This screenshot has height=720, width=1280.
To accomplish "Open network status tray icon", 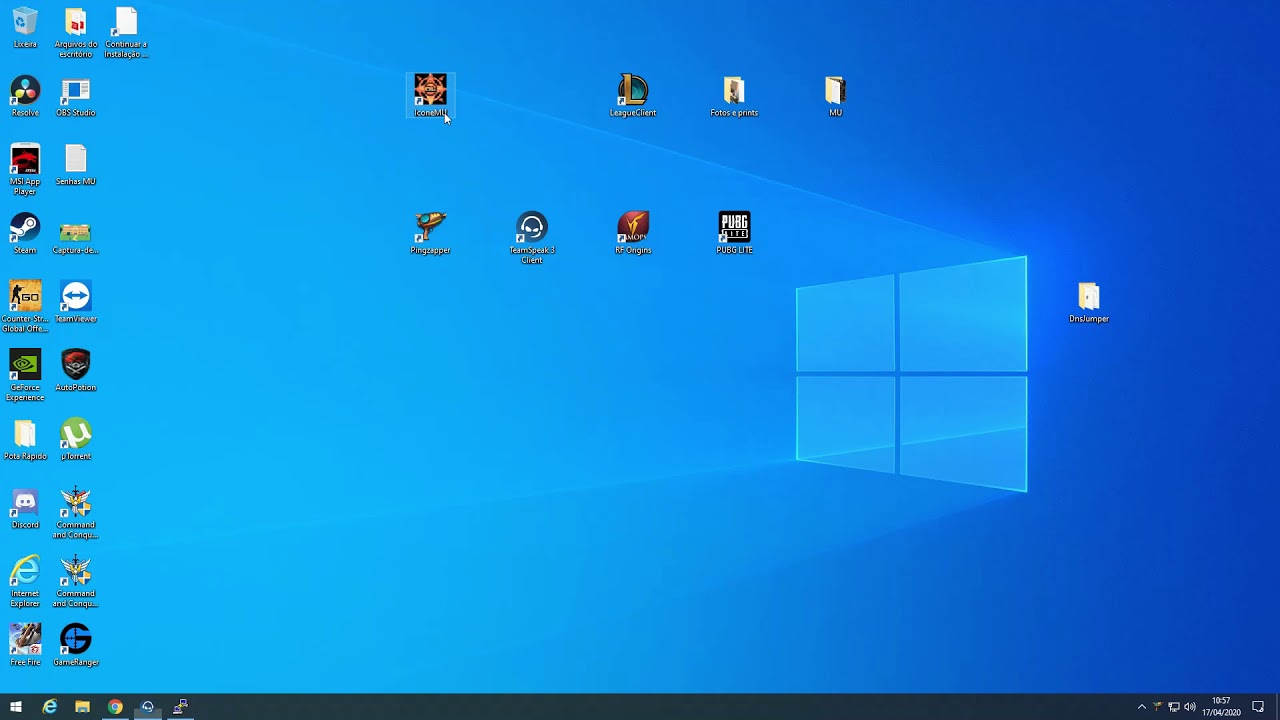I will 1174,707.
